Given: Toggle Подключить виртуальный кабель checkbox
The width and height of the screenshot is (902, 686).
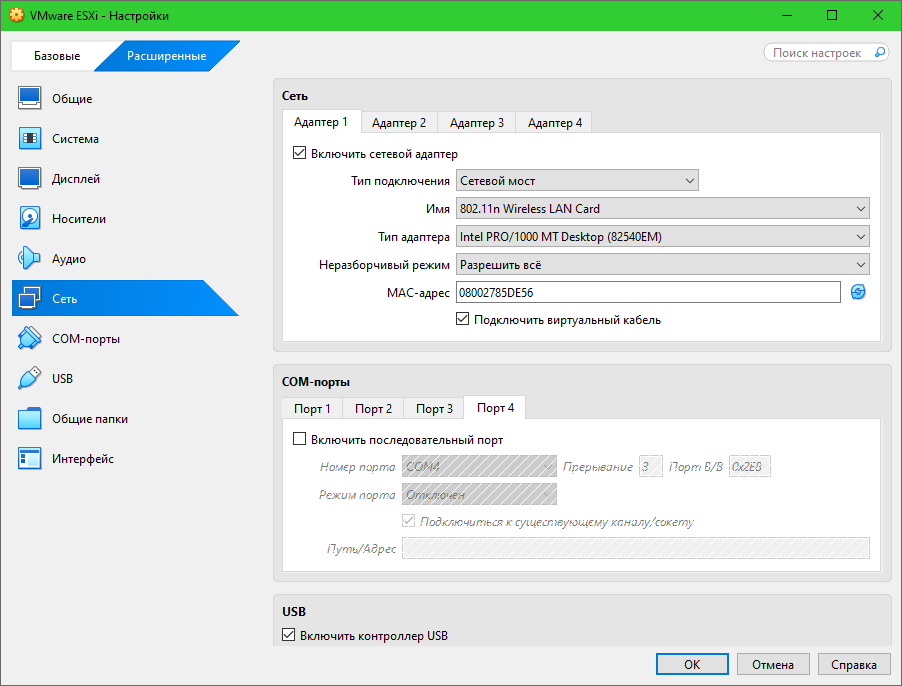Looking at the screenshot, I should [462, 320].
